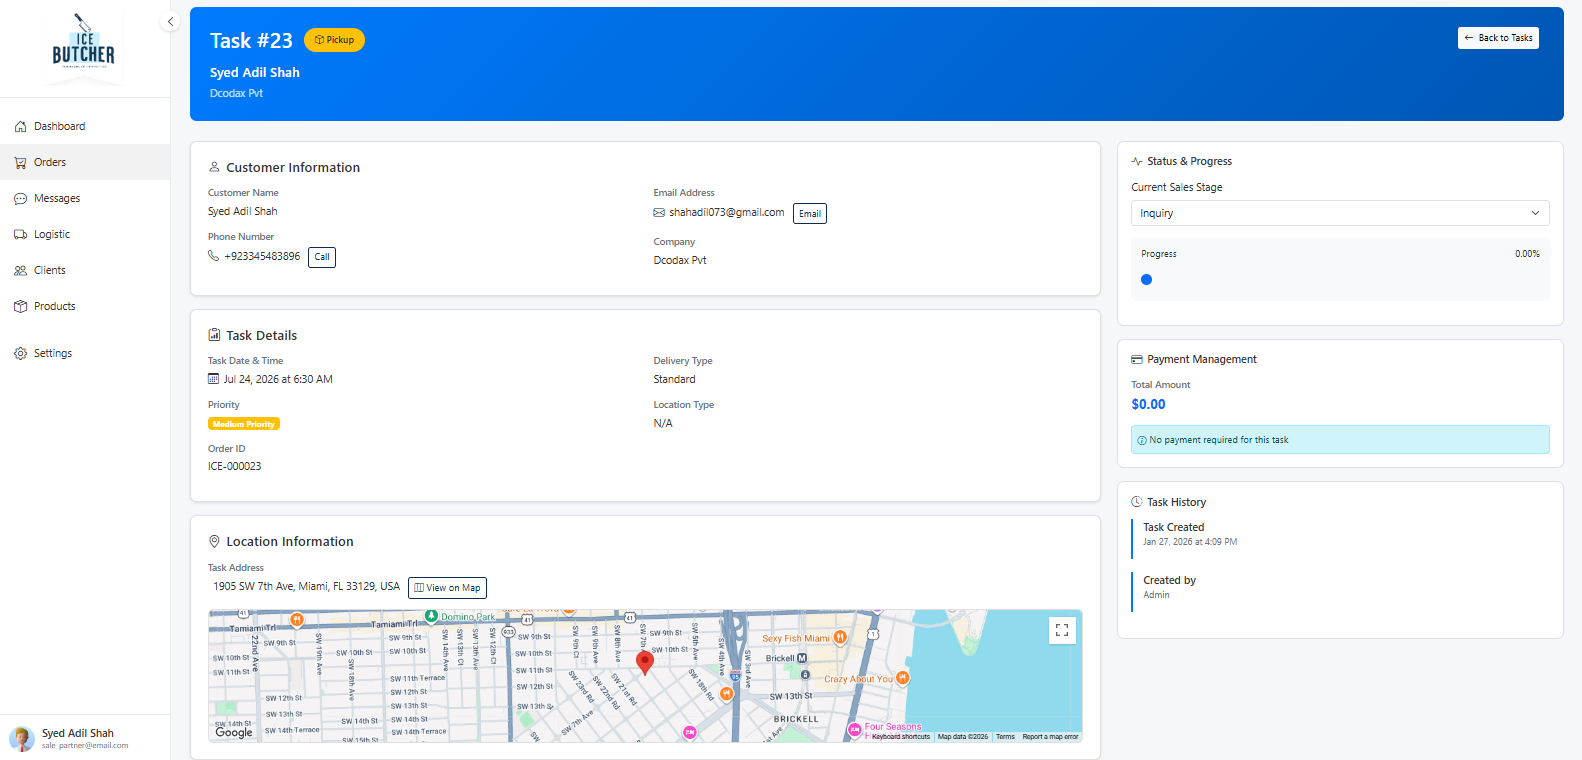Click the Medium Priority badge
1582x760 pixels.
(244, 424)
